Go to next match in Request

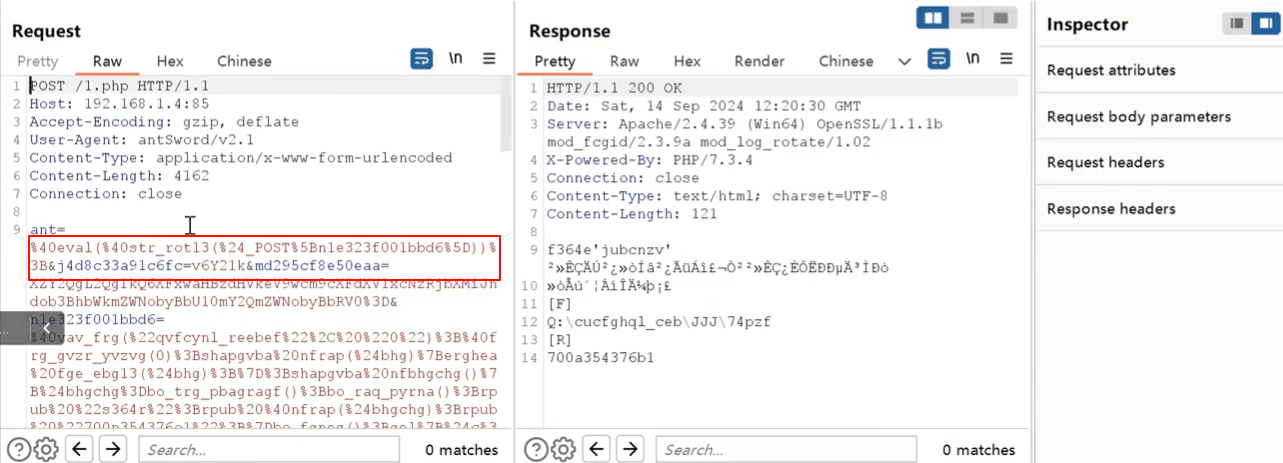point(113,449)
